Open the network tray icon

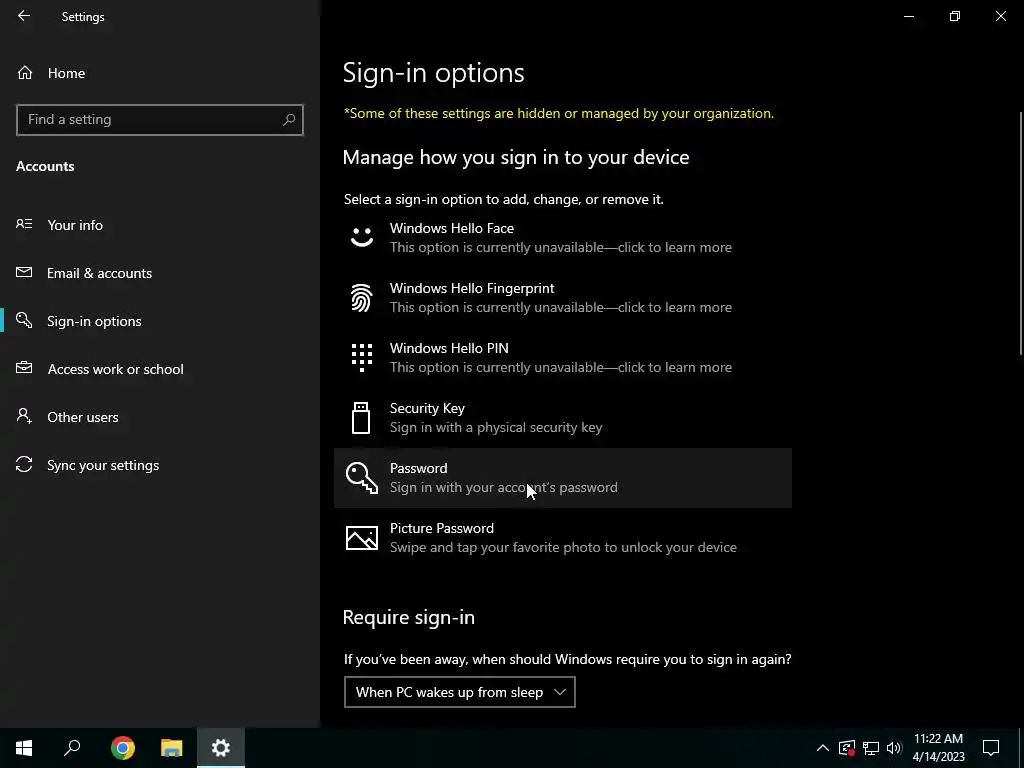871,748
